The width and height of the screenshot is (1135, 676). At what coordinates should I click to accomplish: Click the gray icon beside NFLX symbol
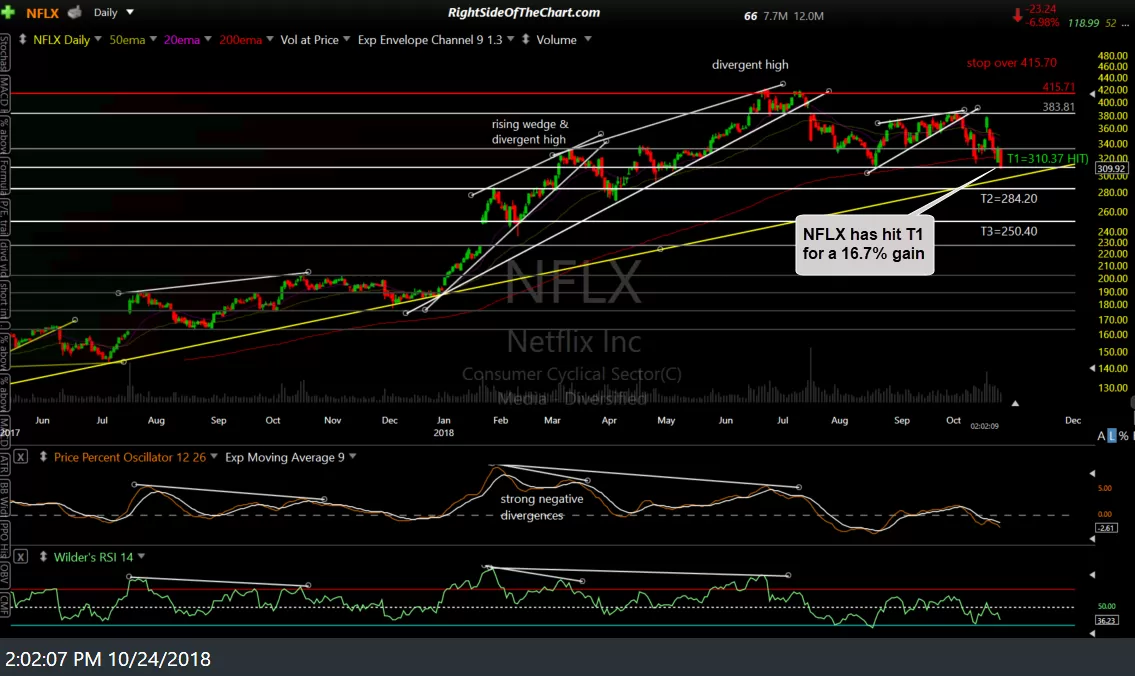tap(75, 12)
